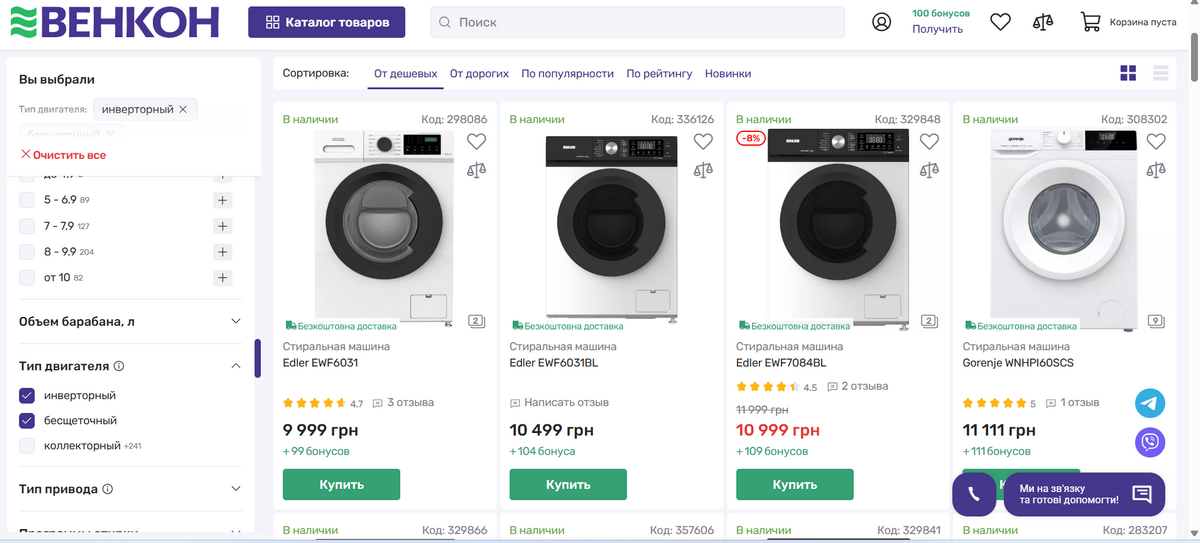The image size is (1200, 543).
Task: Open the comparison scales icon in header
Action: [1043, 22]
